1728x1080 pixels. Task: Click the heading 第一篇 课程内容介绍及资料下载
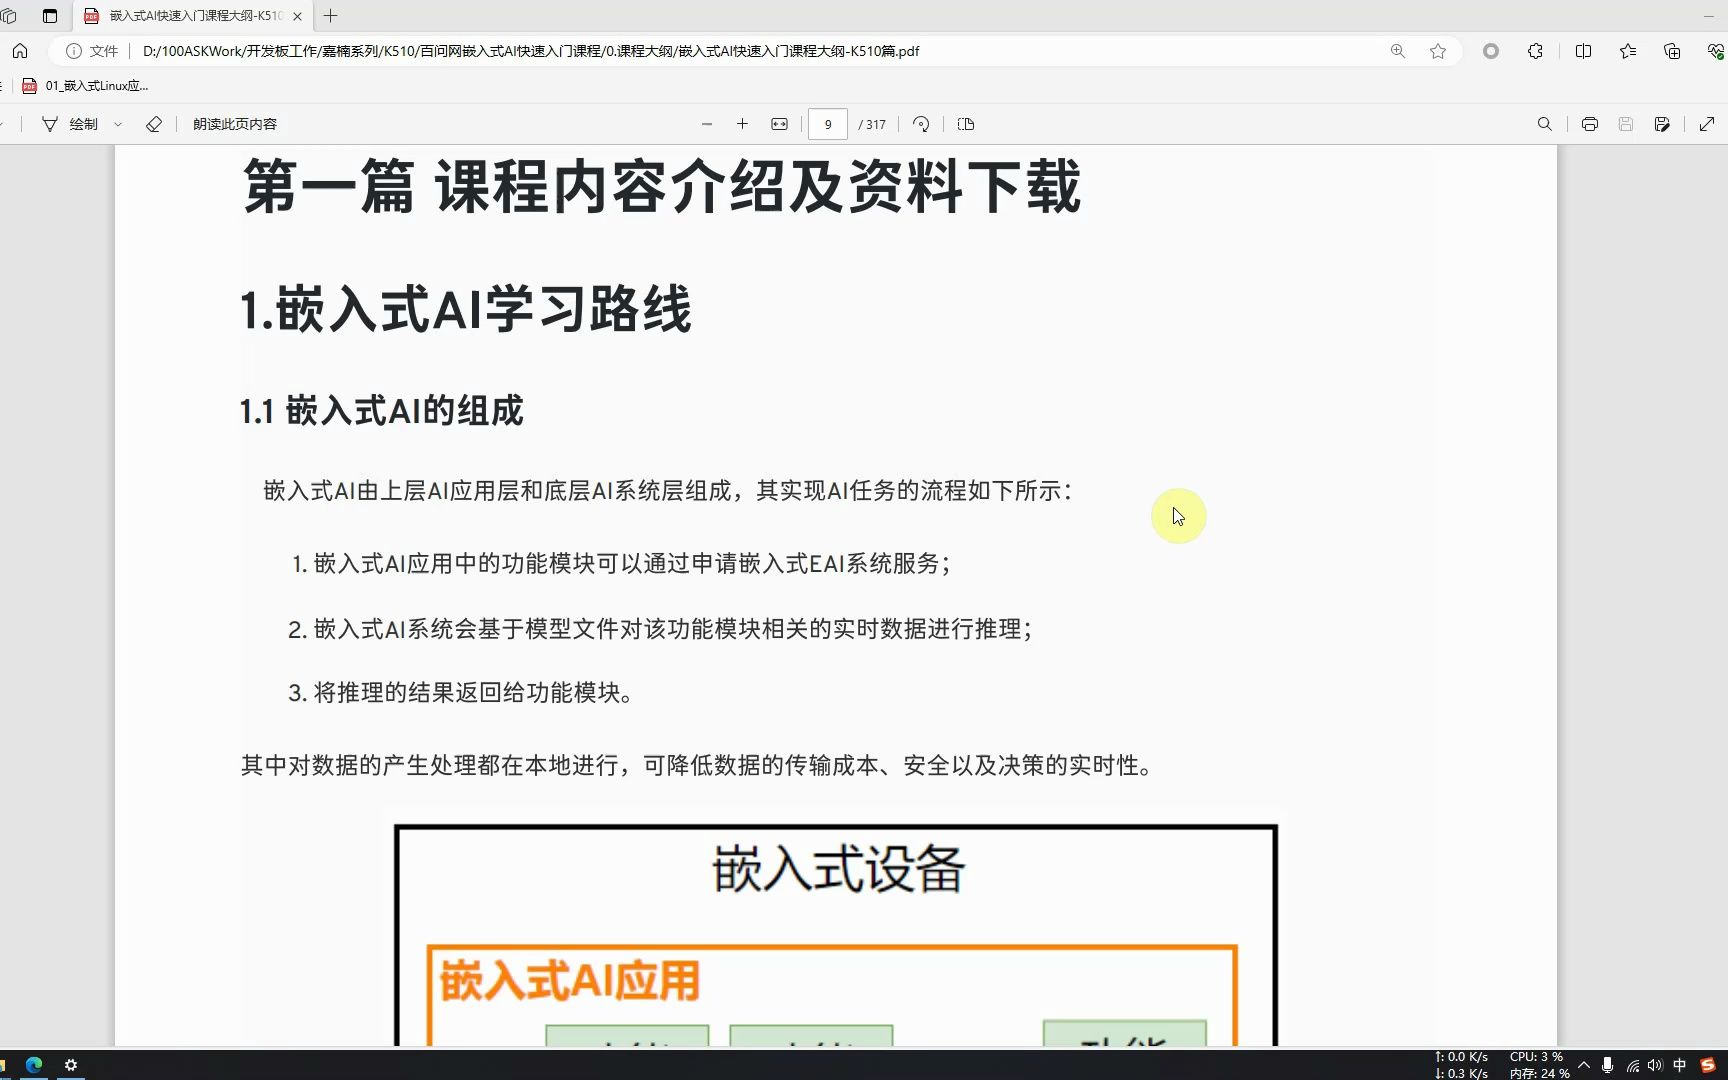click(662, 186)
